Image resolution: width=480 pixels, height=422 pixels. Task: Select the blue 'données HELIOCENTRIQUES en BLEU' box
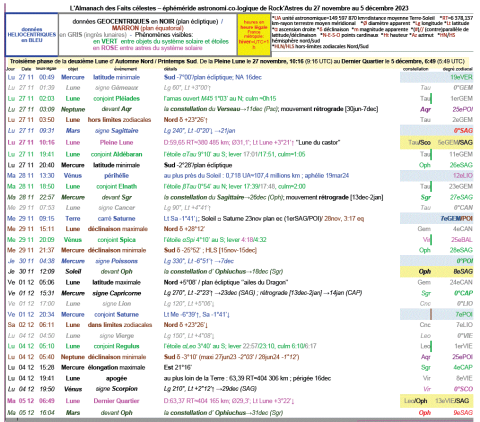32,35
